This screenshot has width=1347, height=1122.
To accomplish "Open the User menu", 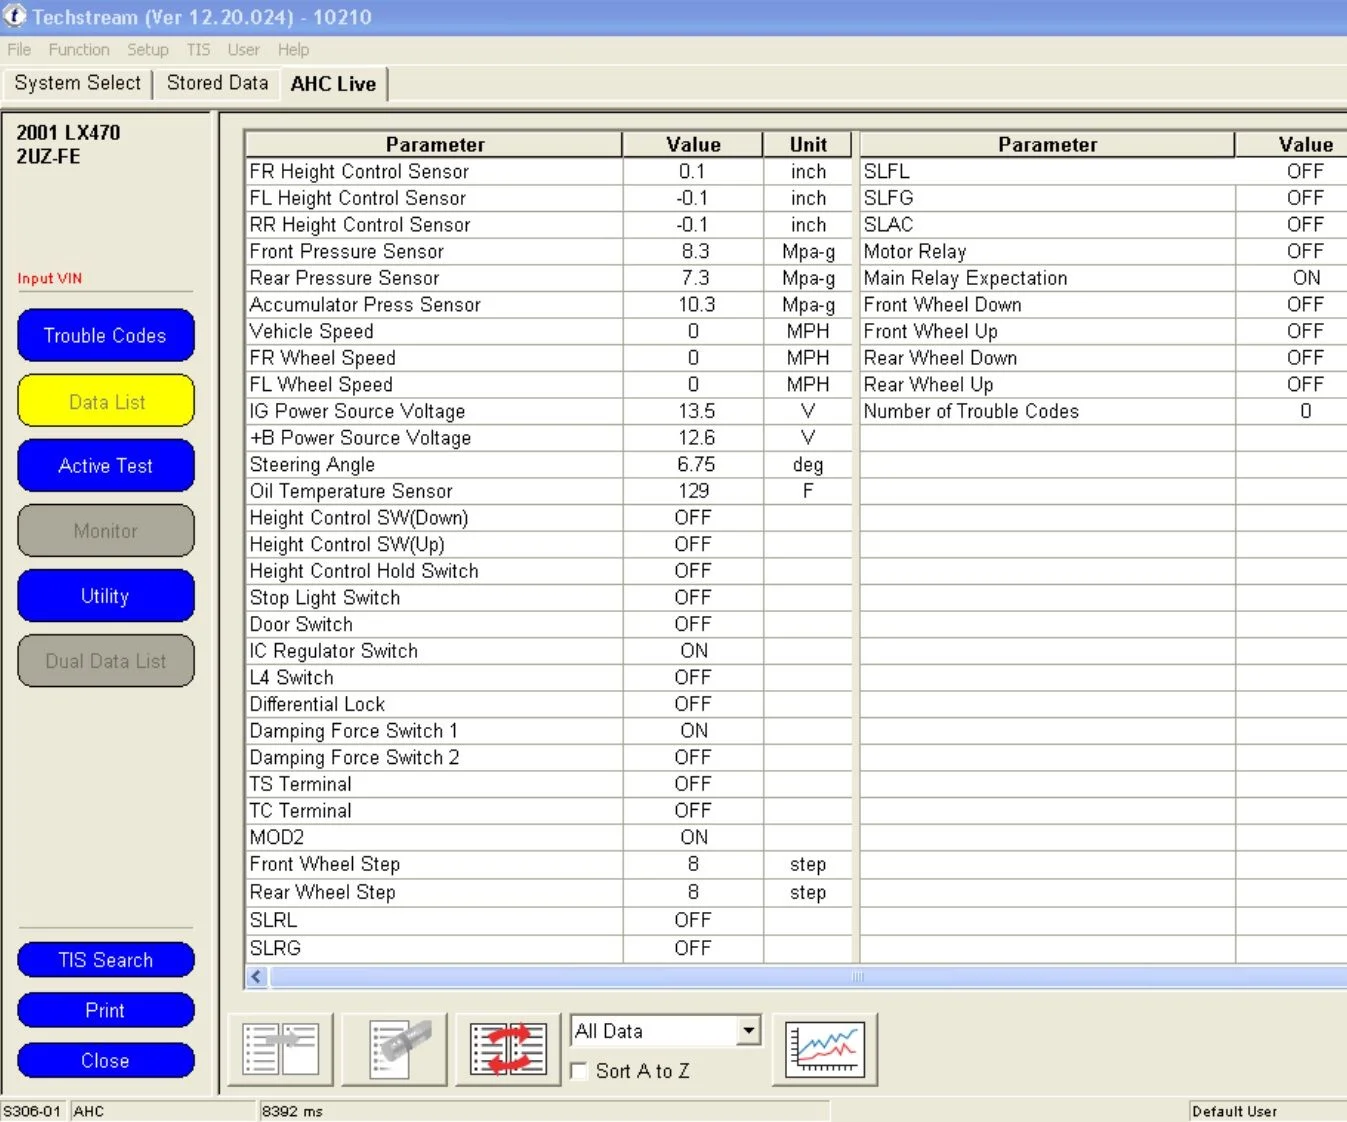I will coord(243,49).
